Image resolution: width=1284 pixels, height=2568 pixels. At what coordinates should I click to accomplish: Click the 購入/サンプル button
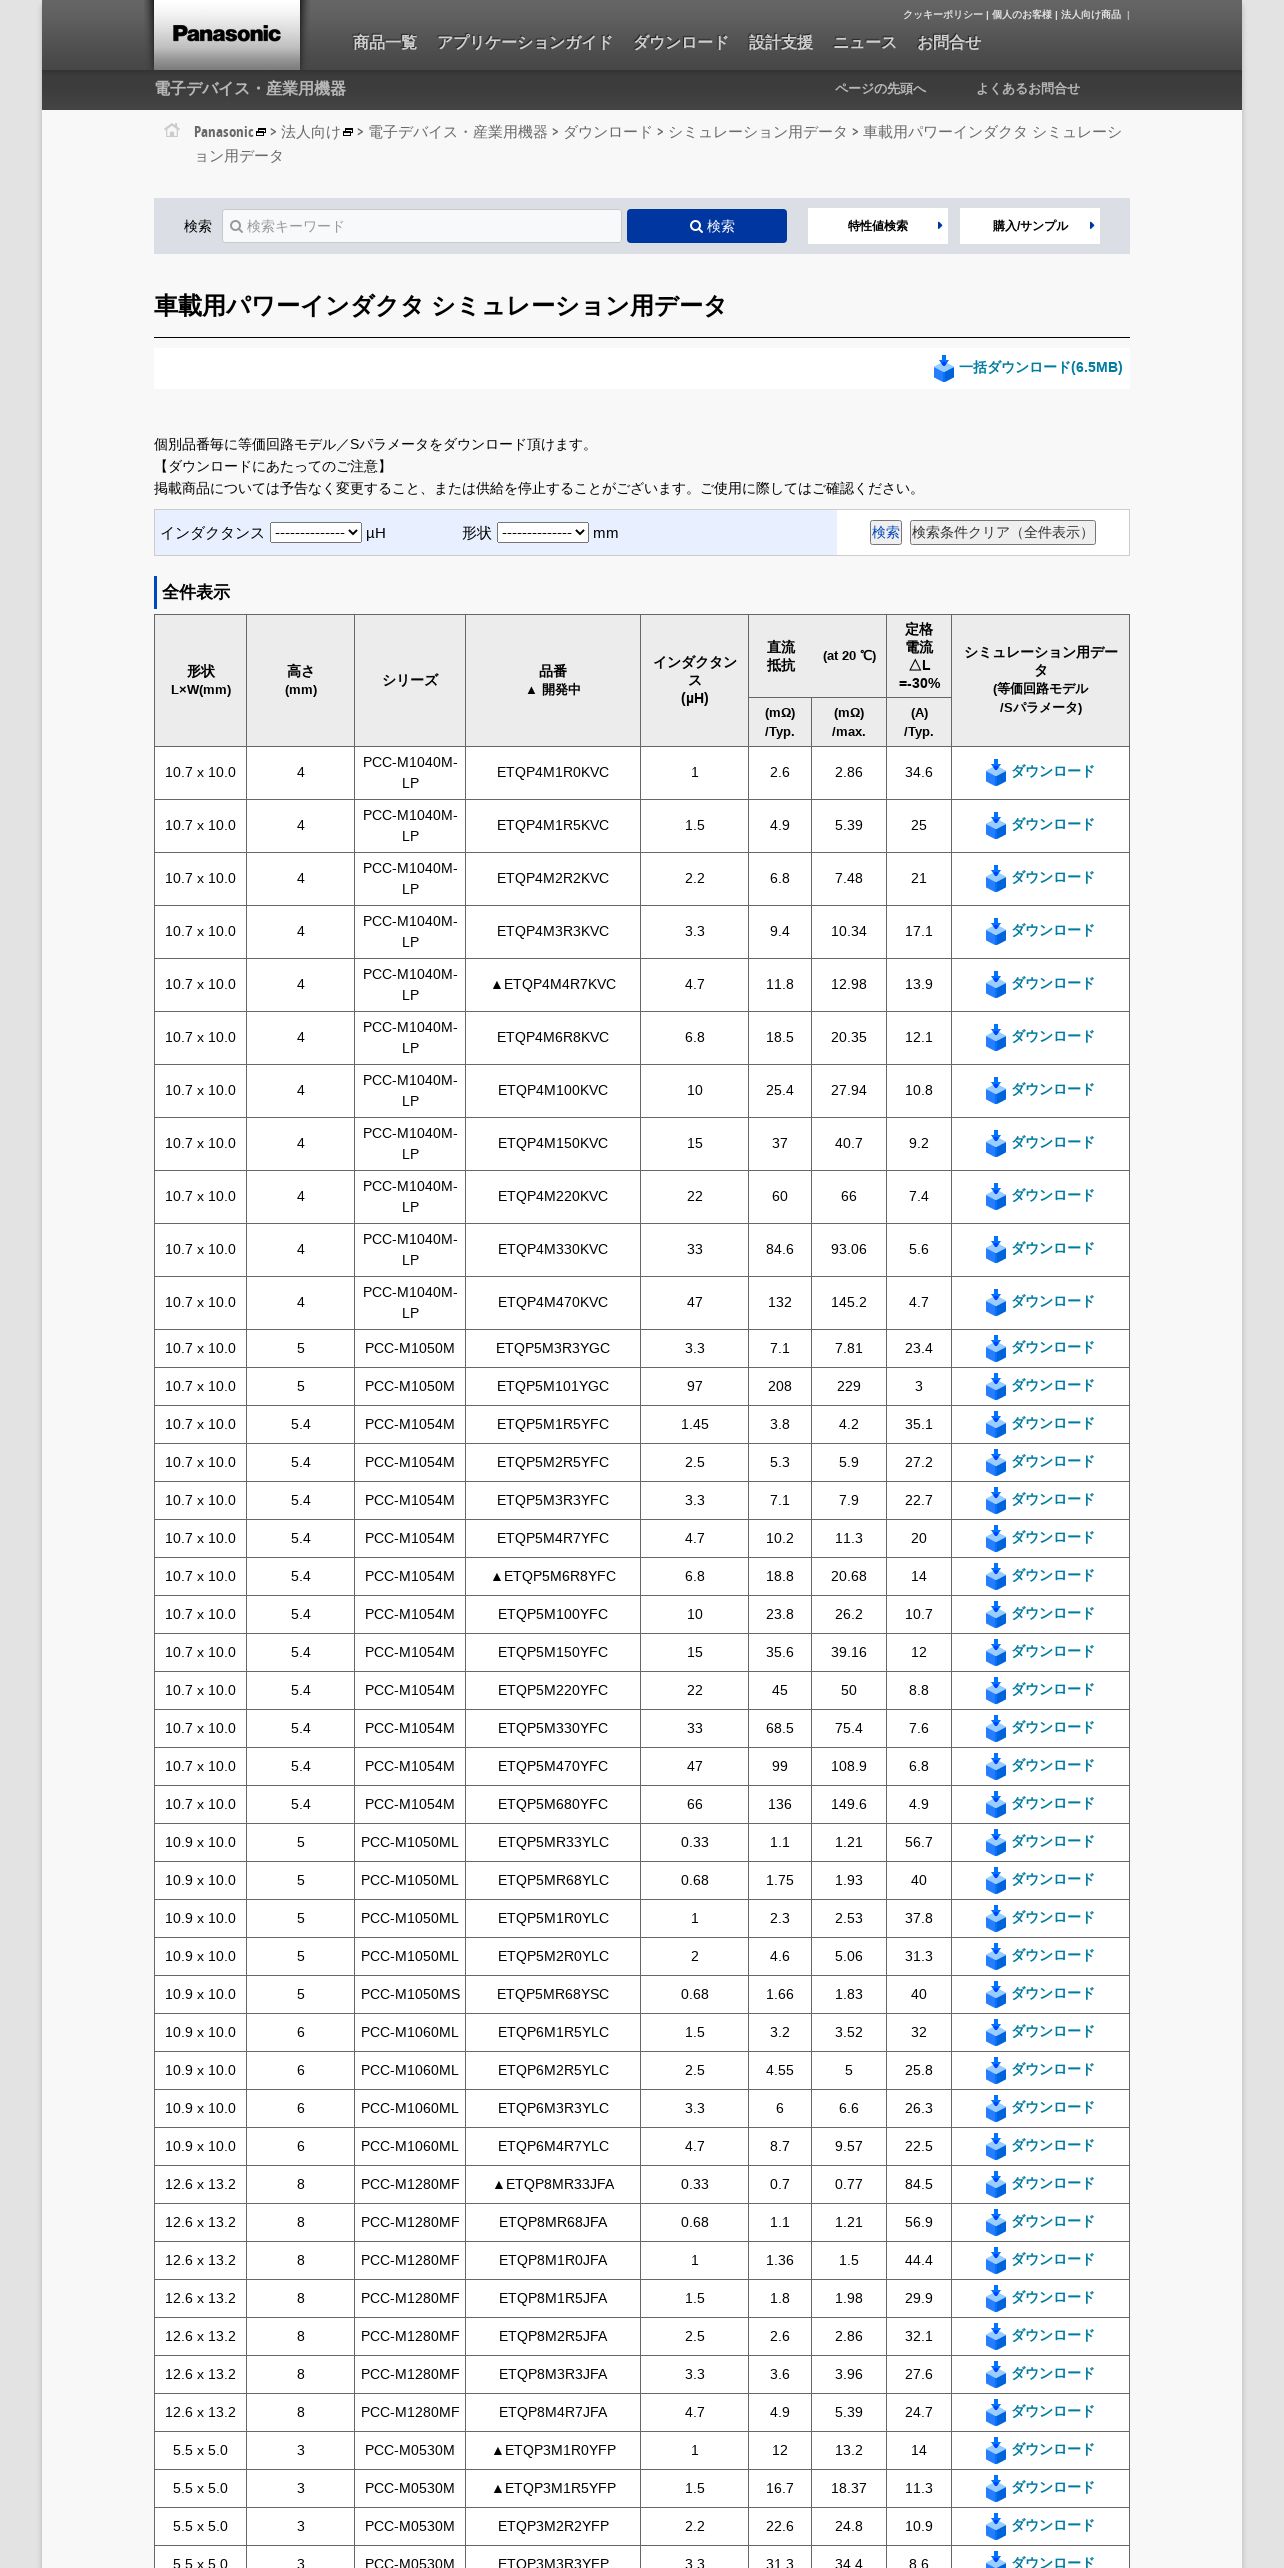pyautogui.click(x=1030, y=226)
